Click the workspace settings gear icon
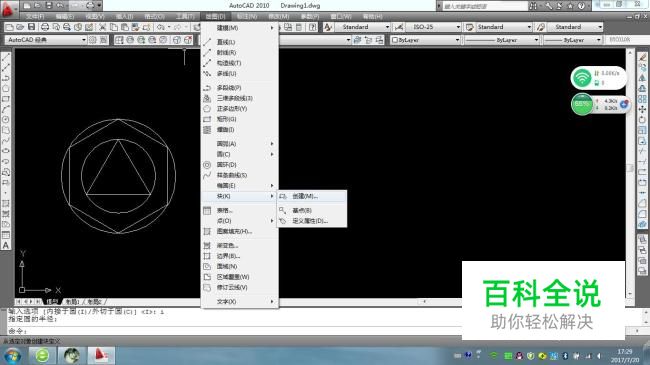Viewport: 650px width, 365px height. 93,40
